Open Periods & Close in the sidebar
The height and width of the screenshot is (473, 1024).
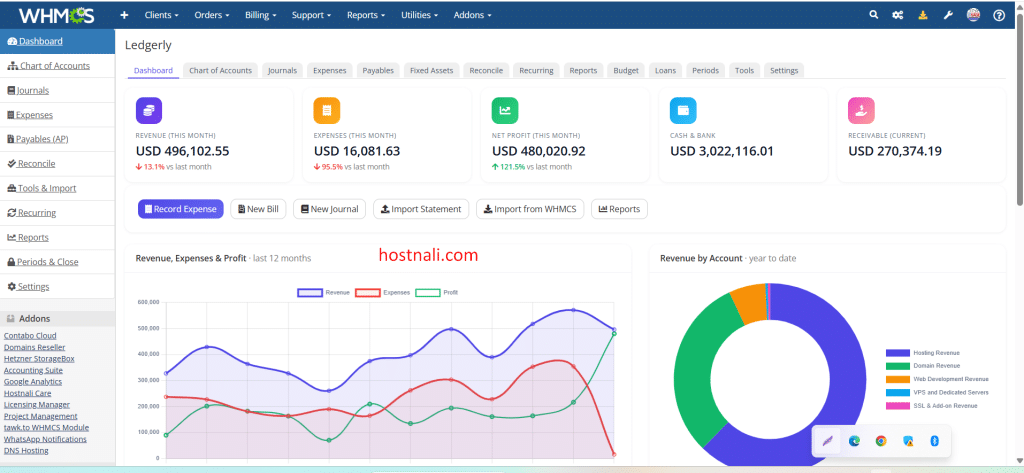pyautogui.click(x=57, y=261)
